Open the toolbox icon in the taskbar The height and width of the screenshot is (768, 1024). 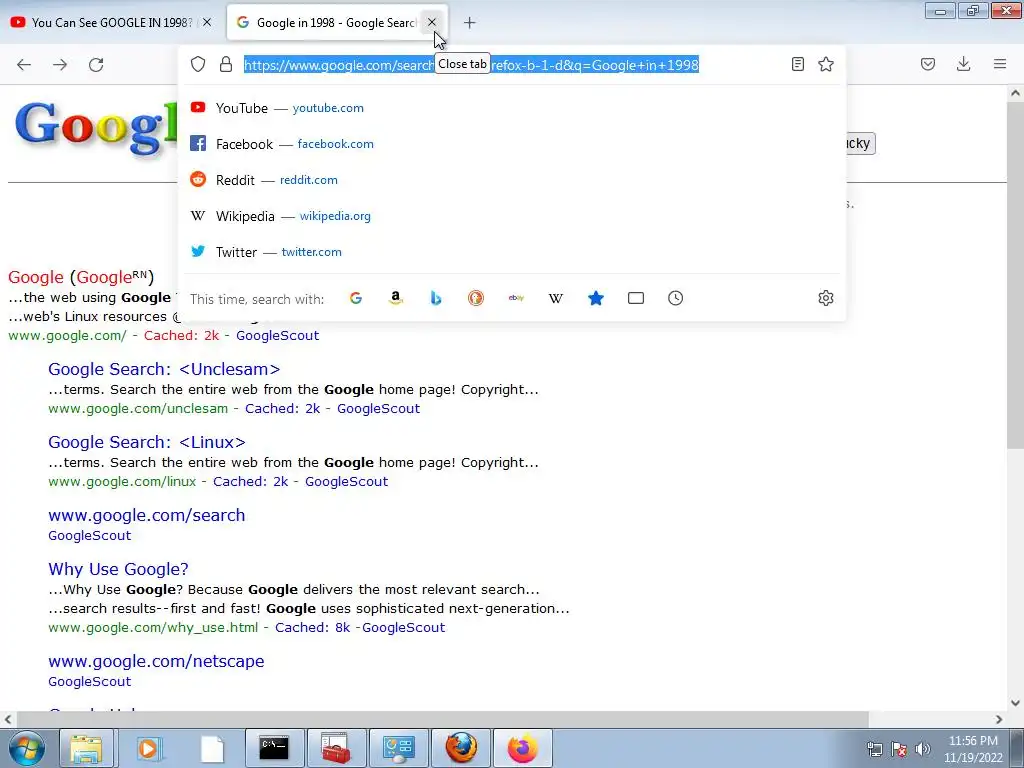(336, 748)
